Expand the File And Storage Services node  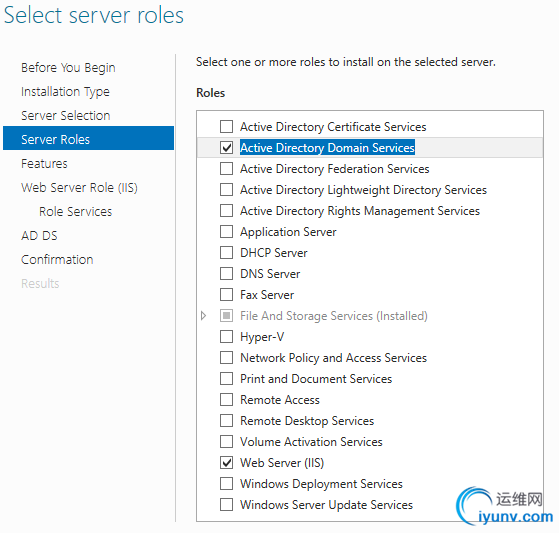(x=204, y=316)
